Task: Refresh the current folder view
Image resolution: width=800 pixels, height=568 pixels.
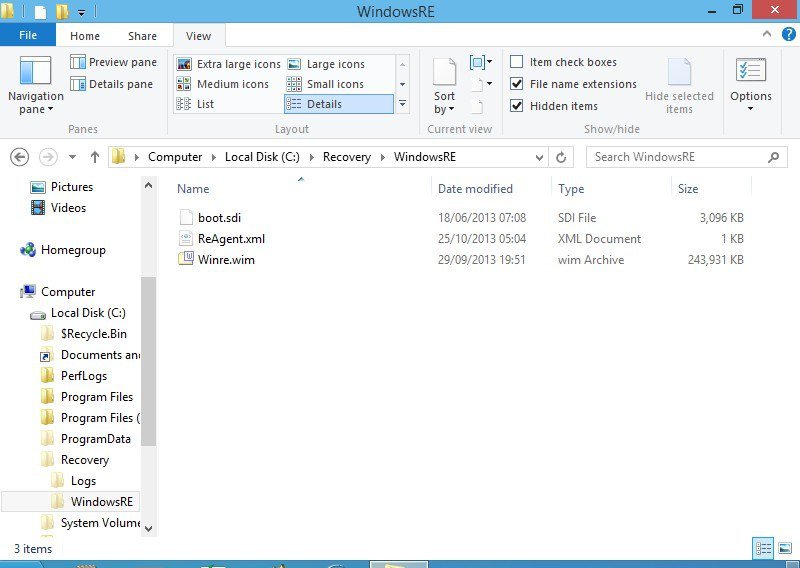Action: [x=561, y=157]
